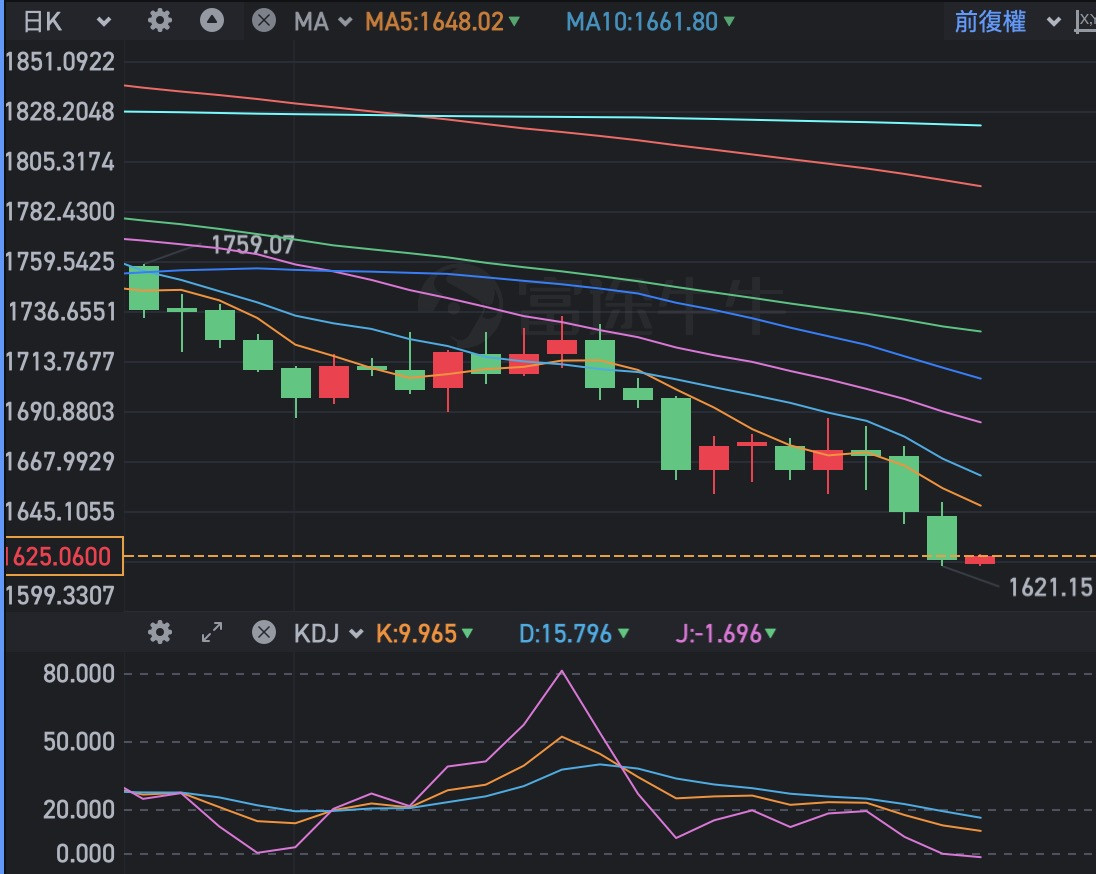Click the axis scale icon at top right
Screen dimensions: 1096x874
[x=1084, y=21]
